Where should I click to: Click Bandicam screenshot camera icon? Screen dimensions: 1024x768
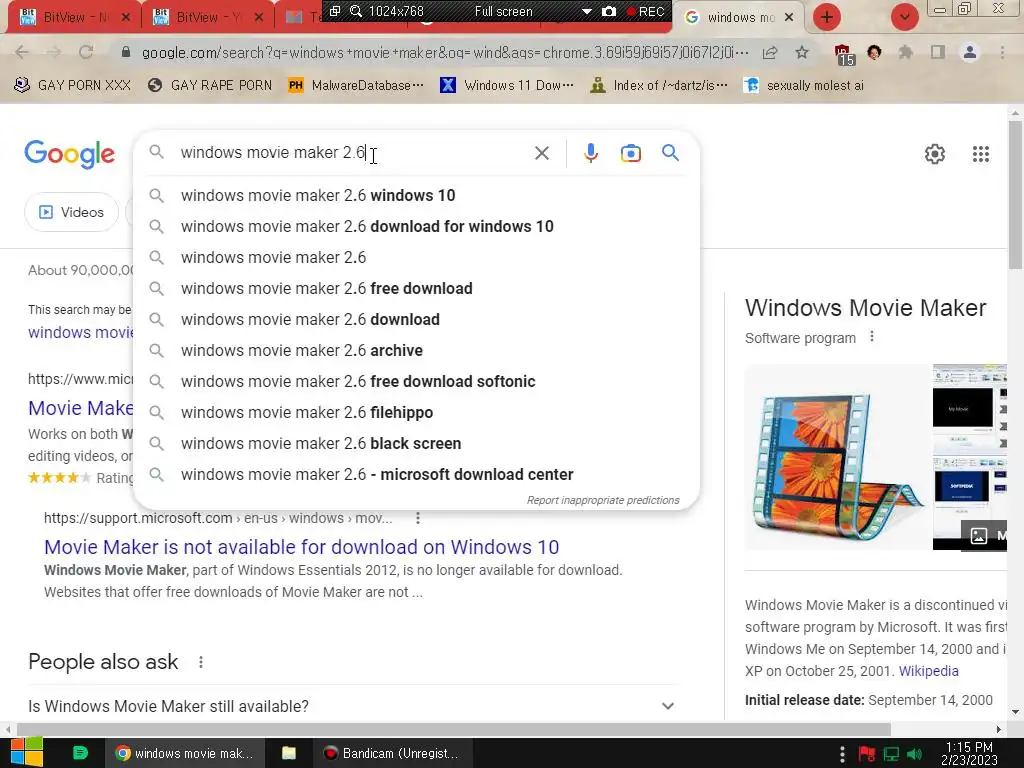(x=609, y=11)
